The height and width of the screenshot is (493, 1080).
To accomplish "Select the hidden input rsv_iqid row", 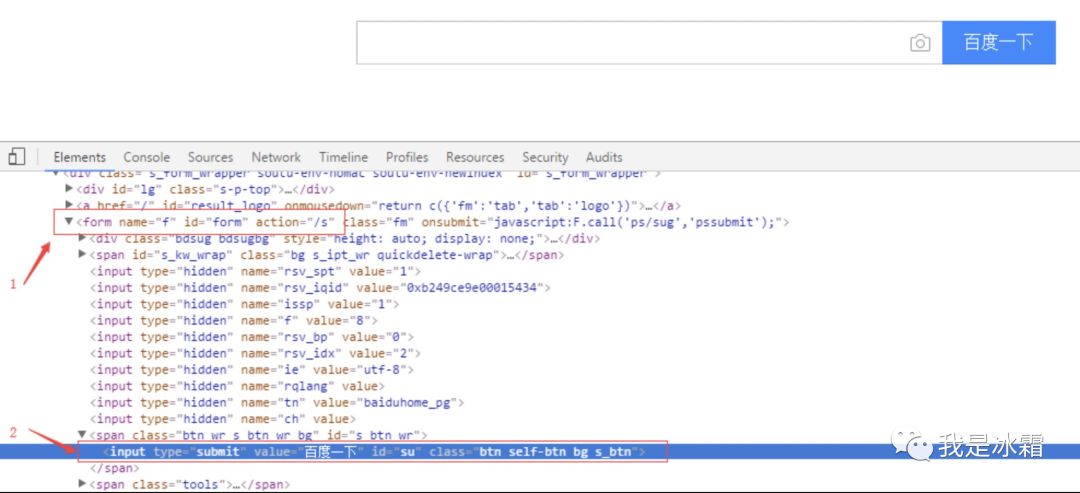I will (x=320, y=287).
